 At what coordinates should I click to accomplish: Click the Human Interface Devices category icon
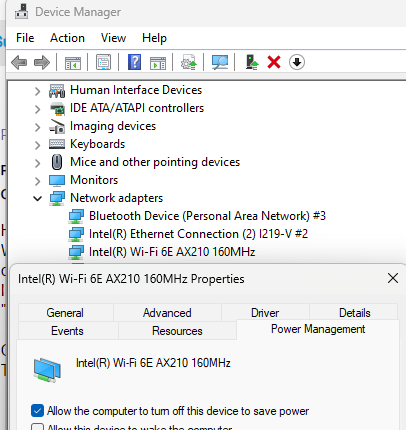(57, 91)
